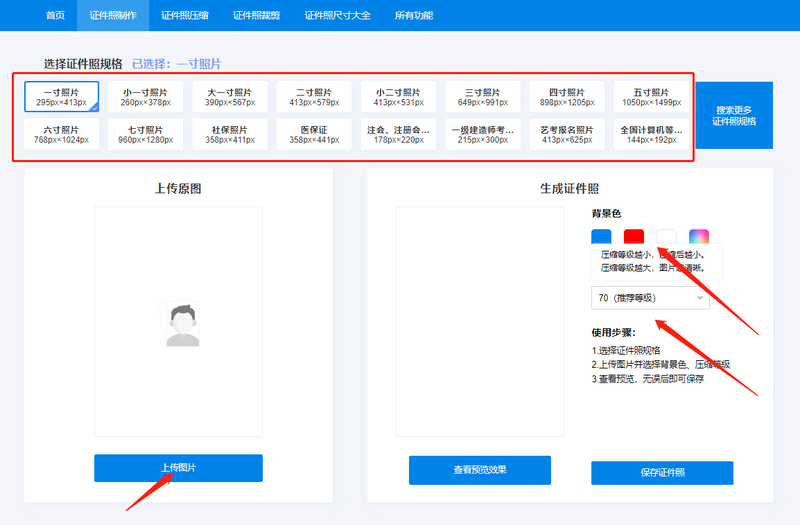This screenshot has width=800, height=525.
Task: Click step text 3.查看预览，无误后即可保存
Action: coord(647,379)
